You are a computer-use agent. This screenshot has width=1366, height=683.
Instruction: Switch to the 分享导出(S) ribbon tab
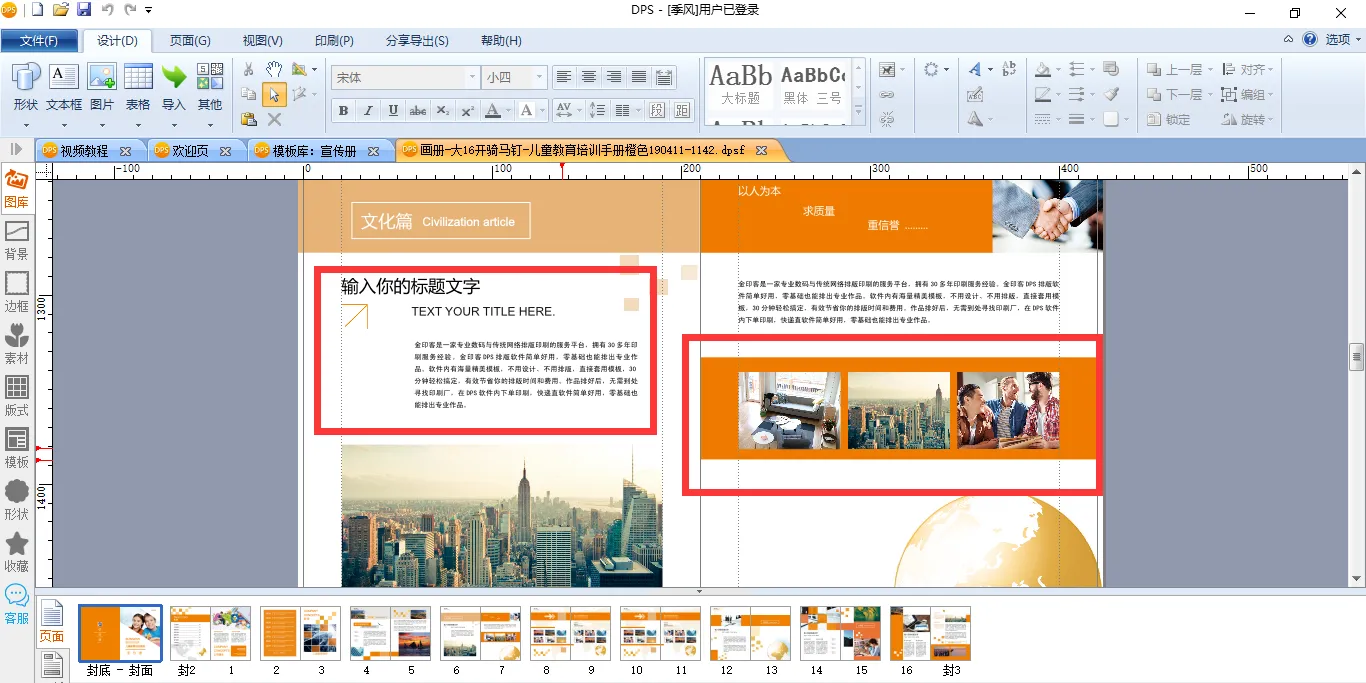[418, 41]
